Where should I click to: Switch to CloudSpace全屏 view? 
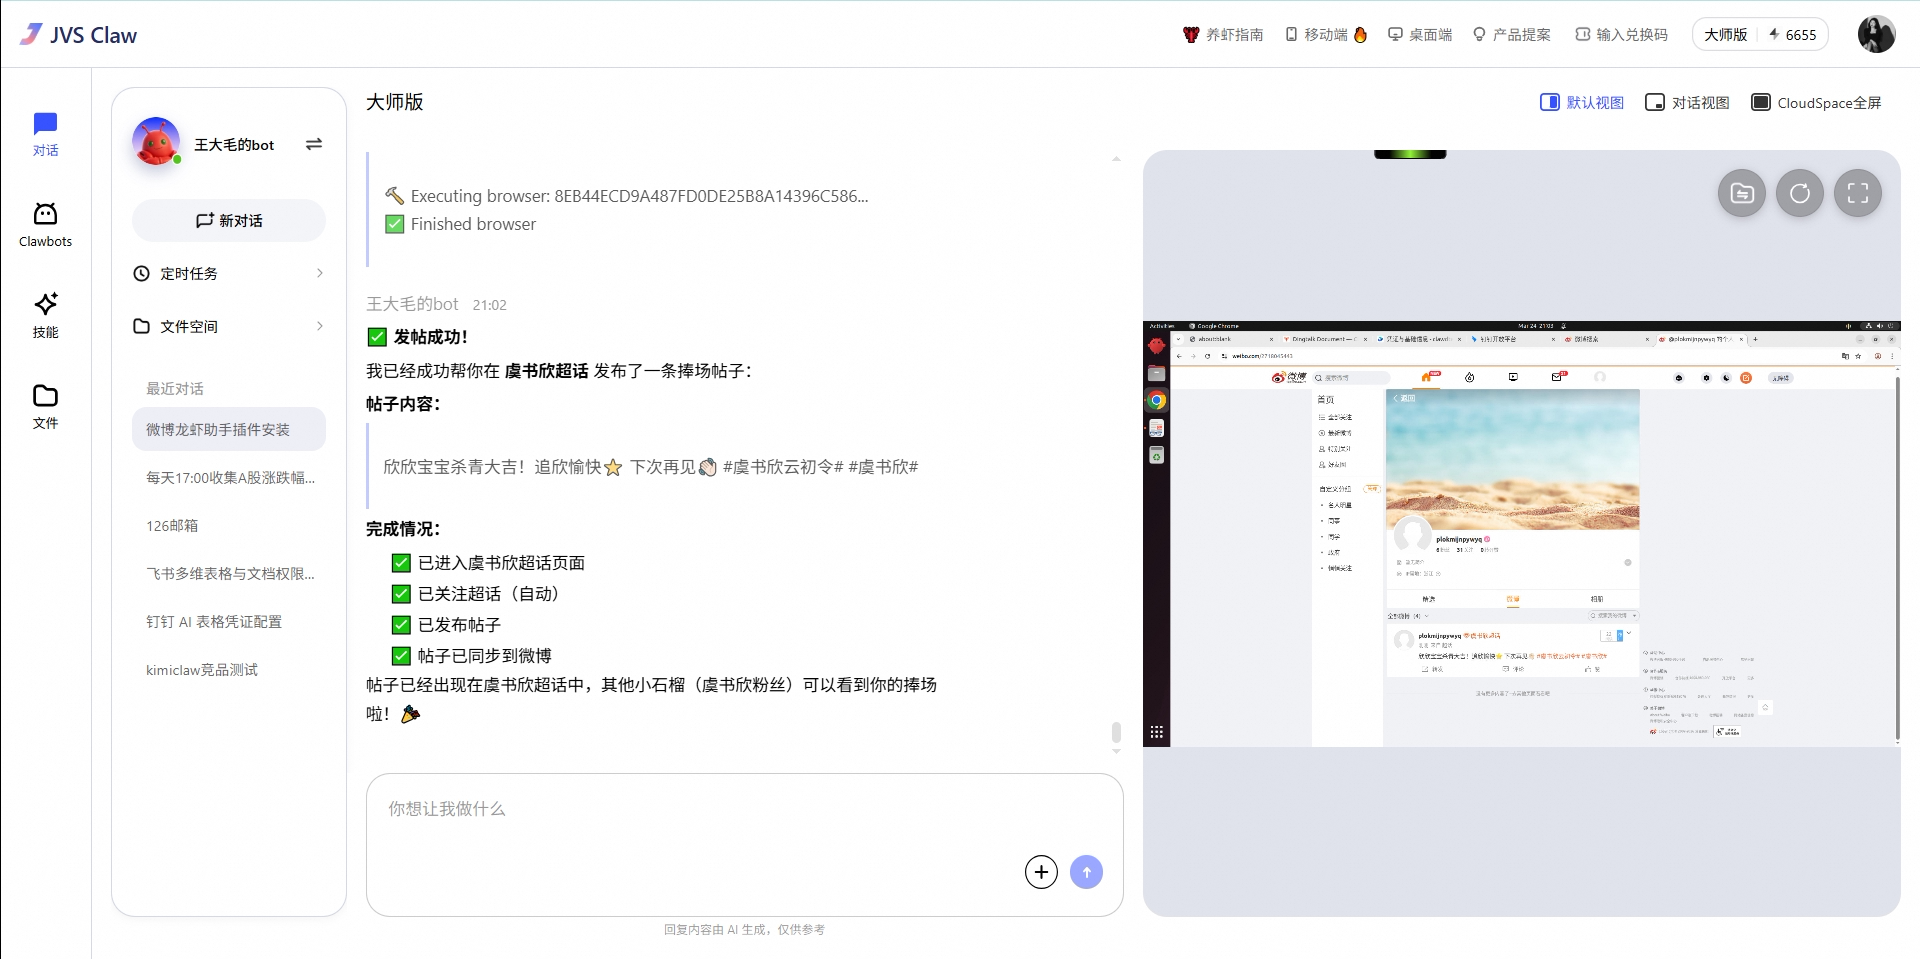point(1816,103)
